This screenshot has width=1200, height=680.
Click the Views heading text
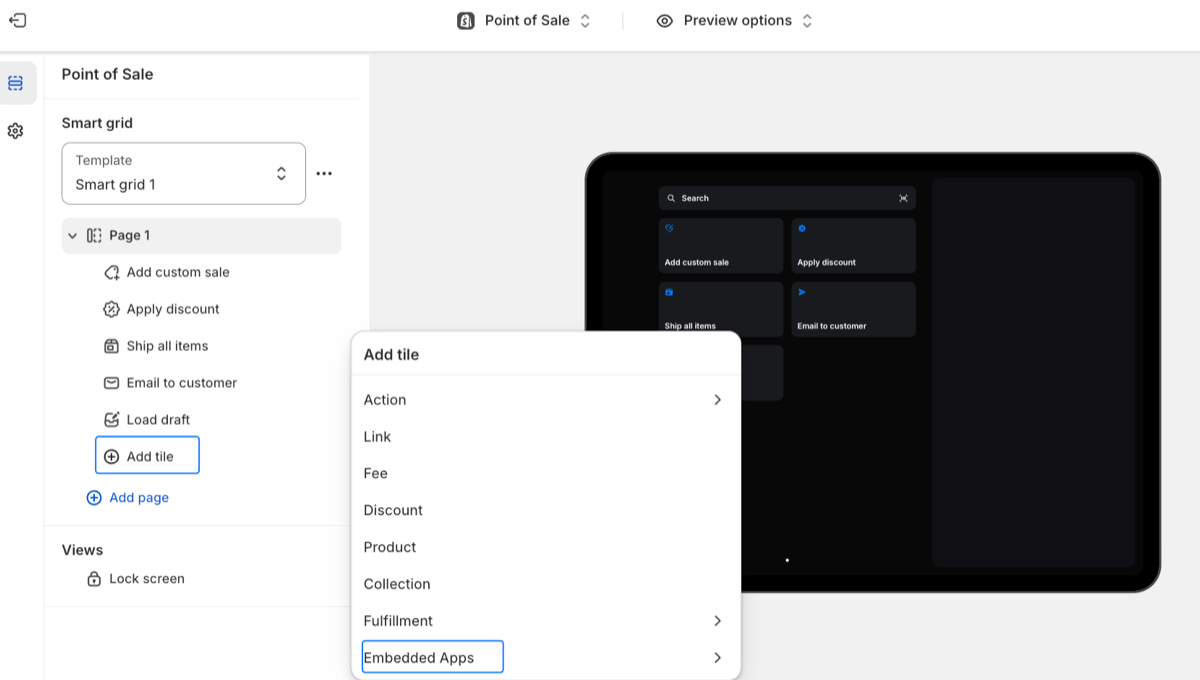point(82,550)
